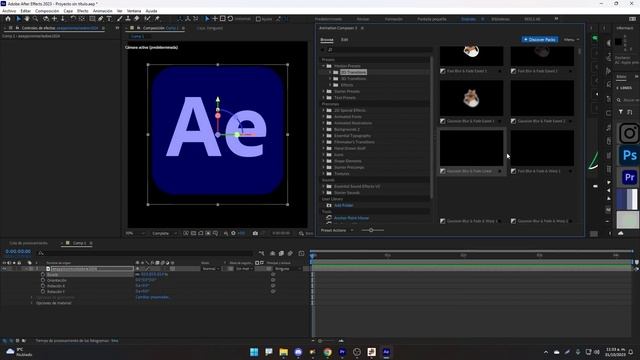640x360 pixels.
Task: Click the snapshot camera icon in viewer
Action: click(255, 233)
